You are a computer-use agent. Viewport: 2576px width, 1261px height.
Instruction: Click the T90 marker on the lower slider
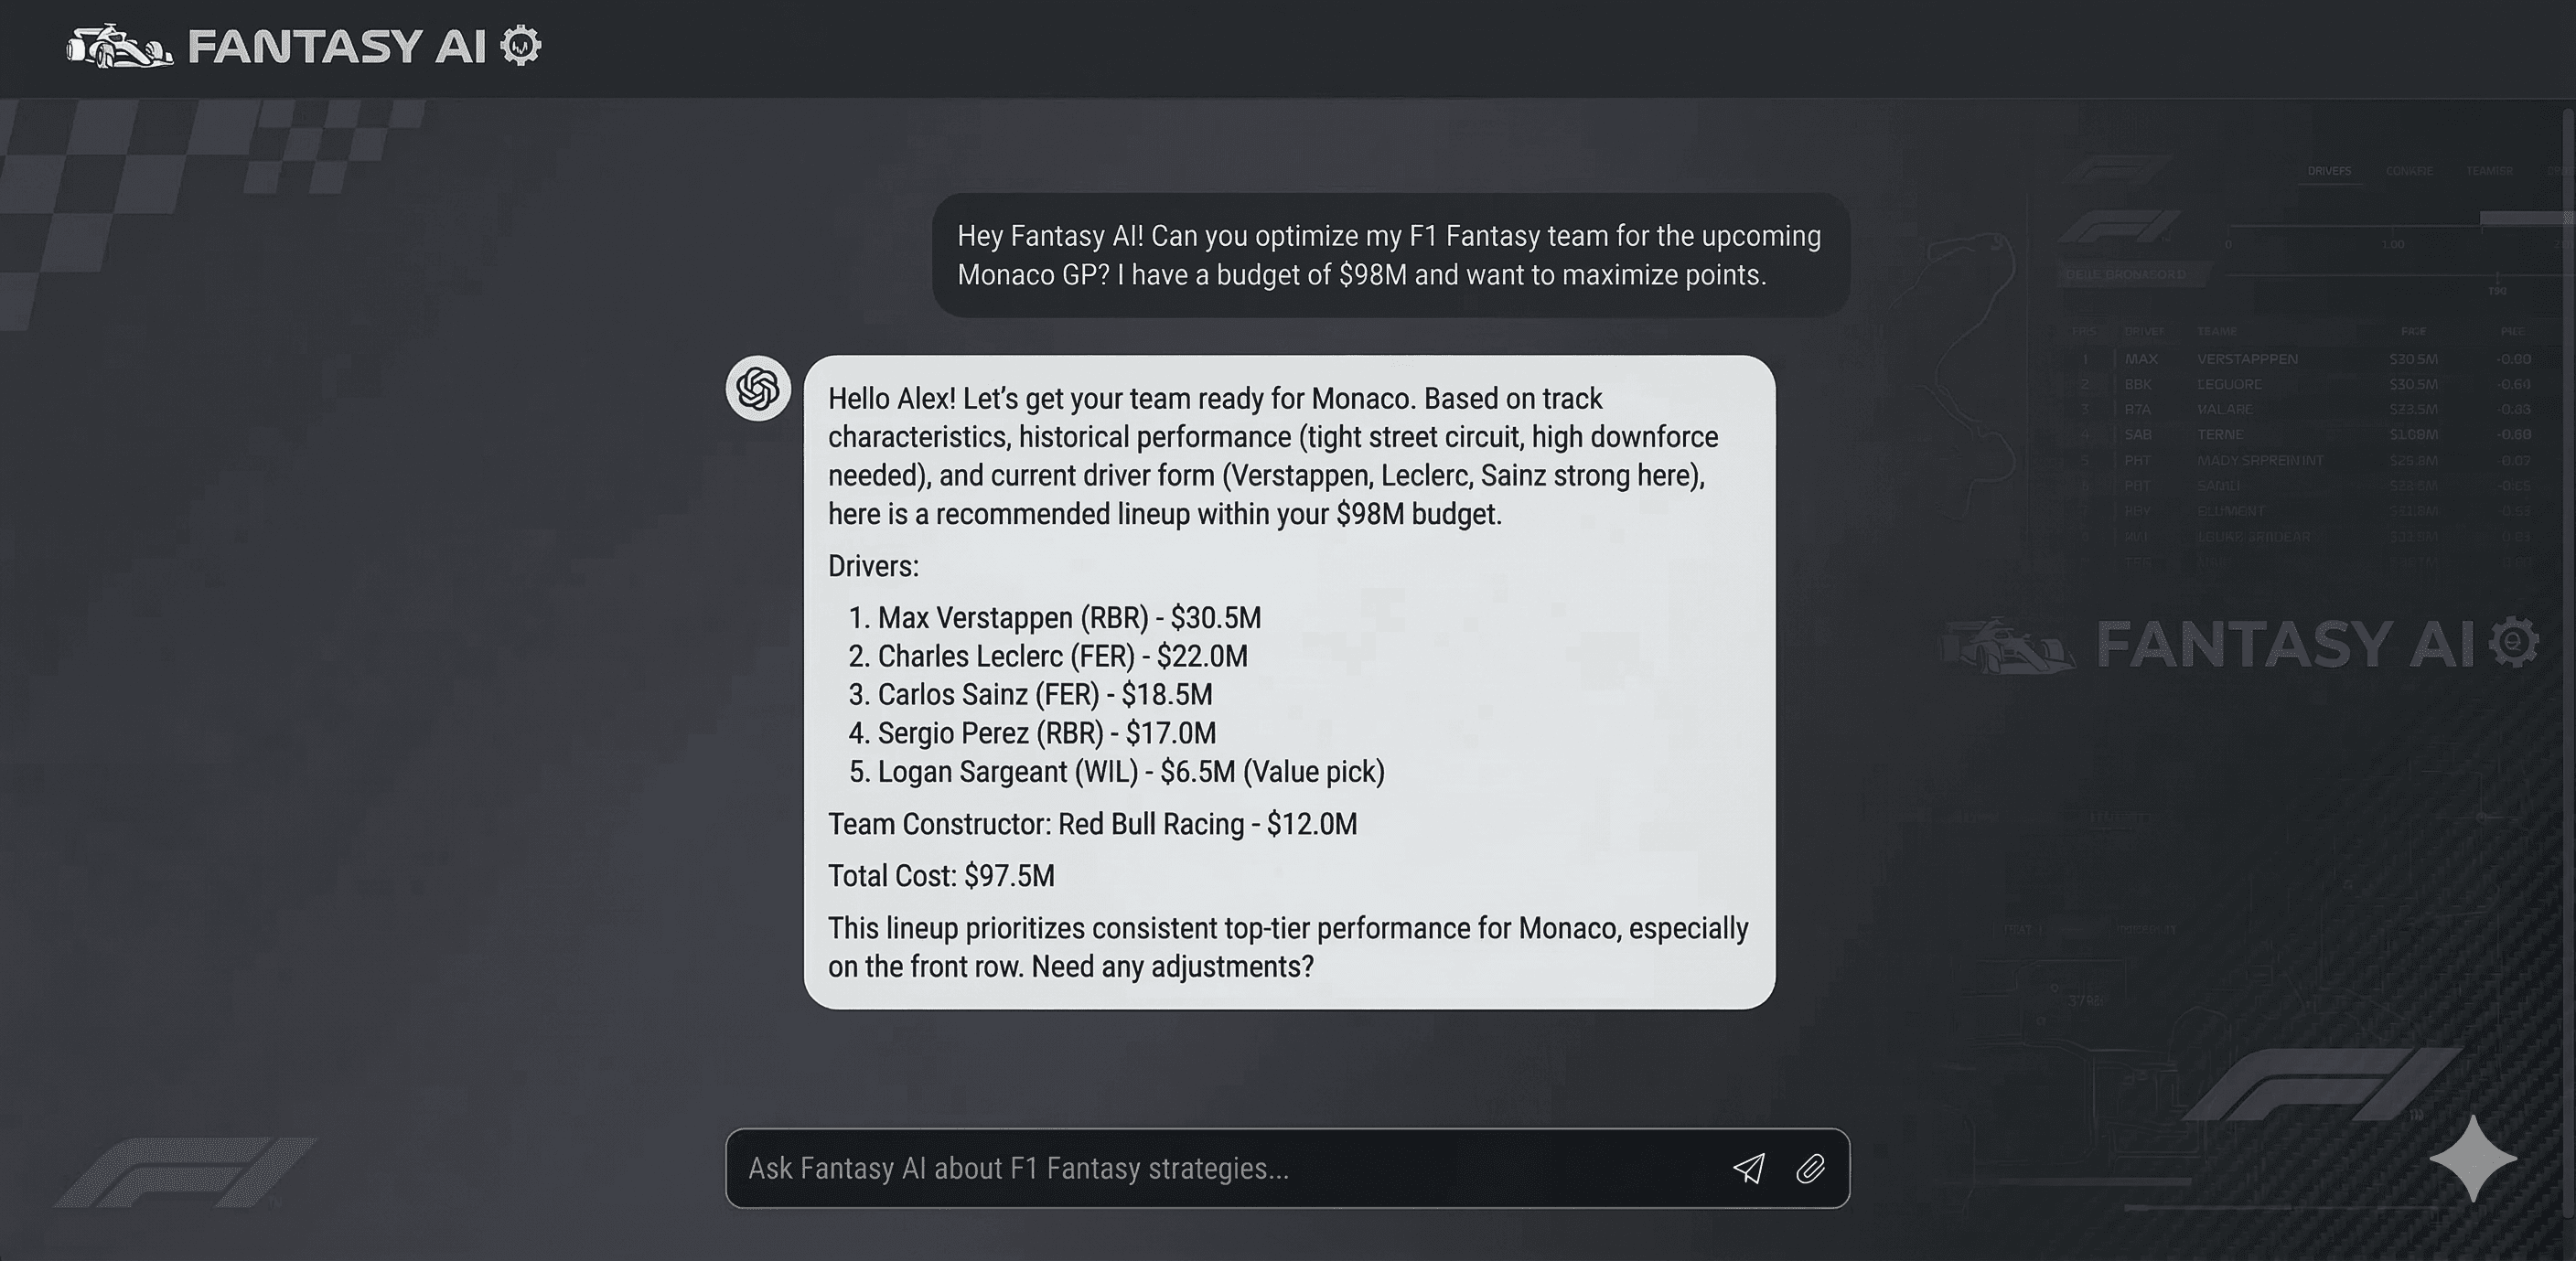pyautogui.click(x=2498, y=280)
